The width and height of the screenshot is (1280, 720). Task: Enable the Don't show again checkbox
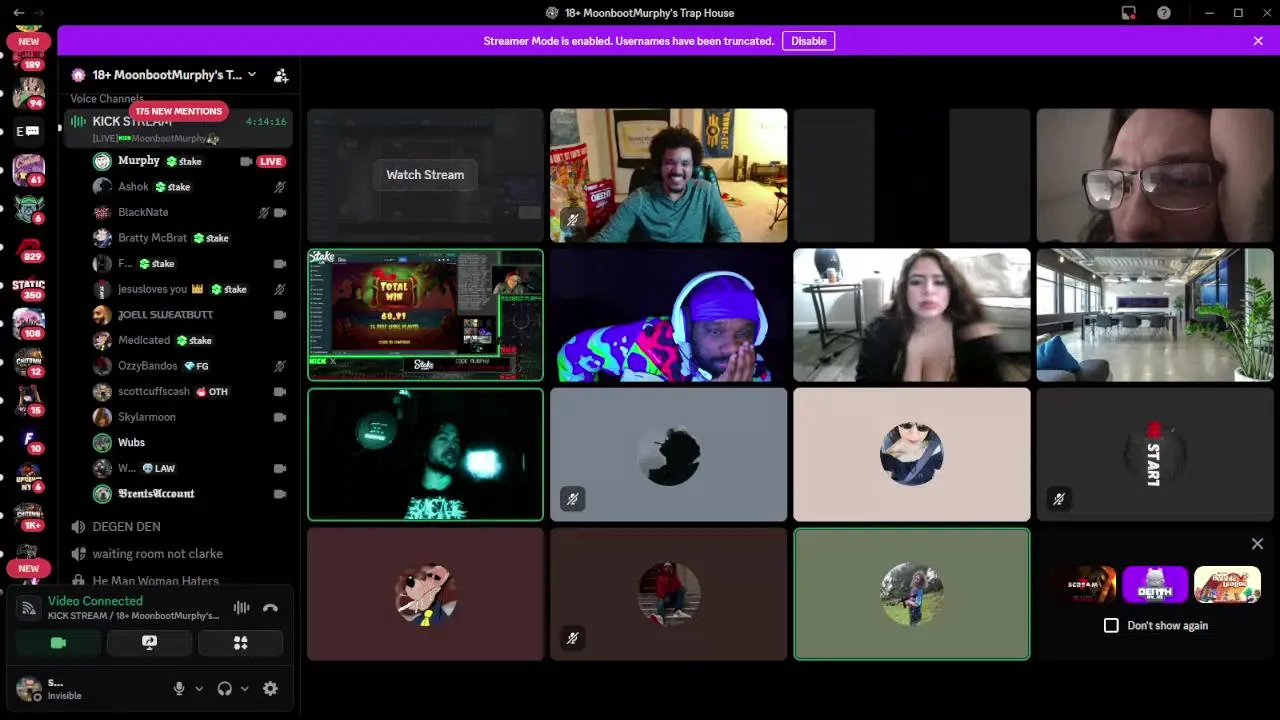point(1111,626)
